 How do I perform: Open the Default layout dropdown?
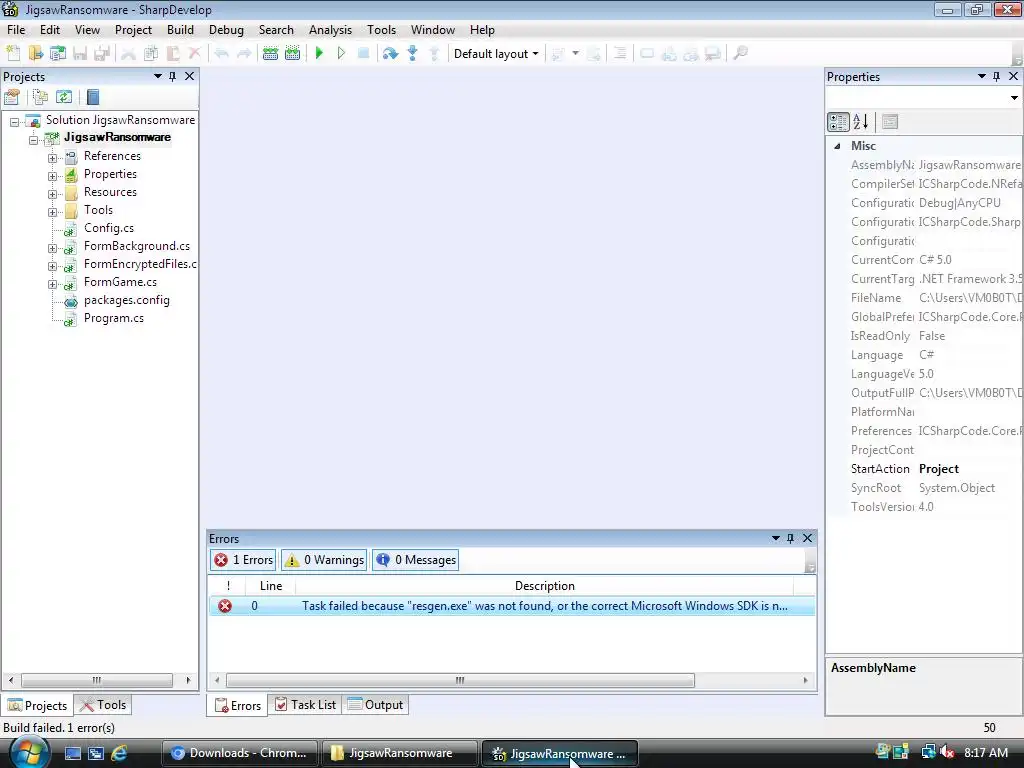pyautogui.click(x=496, y=54)
